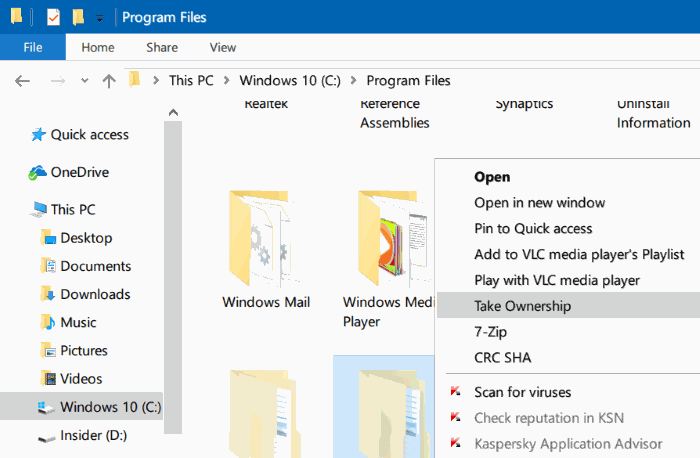Click the Music folder icon

tap(48, 322)
